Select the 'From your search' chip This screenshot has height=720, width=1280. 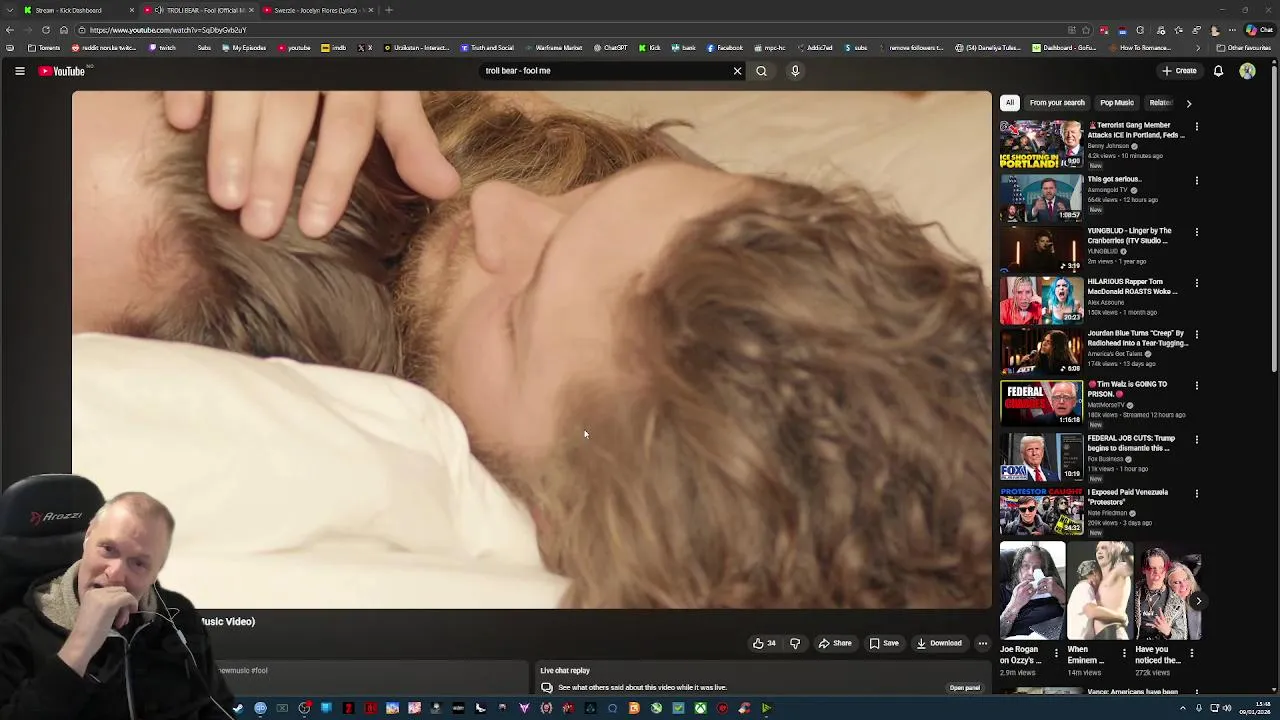click(1057, 103)
